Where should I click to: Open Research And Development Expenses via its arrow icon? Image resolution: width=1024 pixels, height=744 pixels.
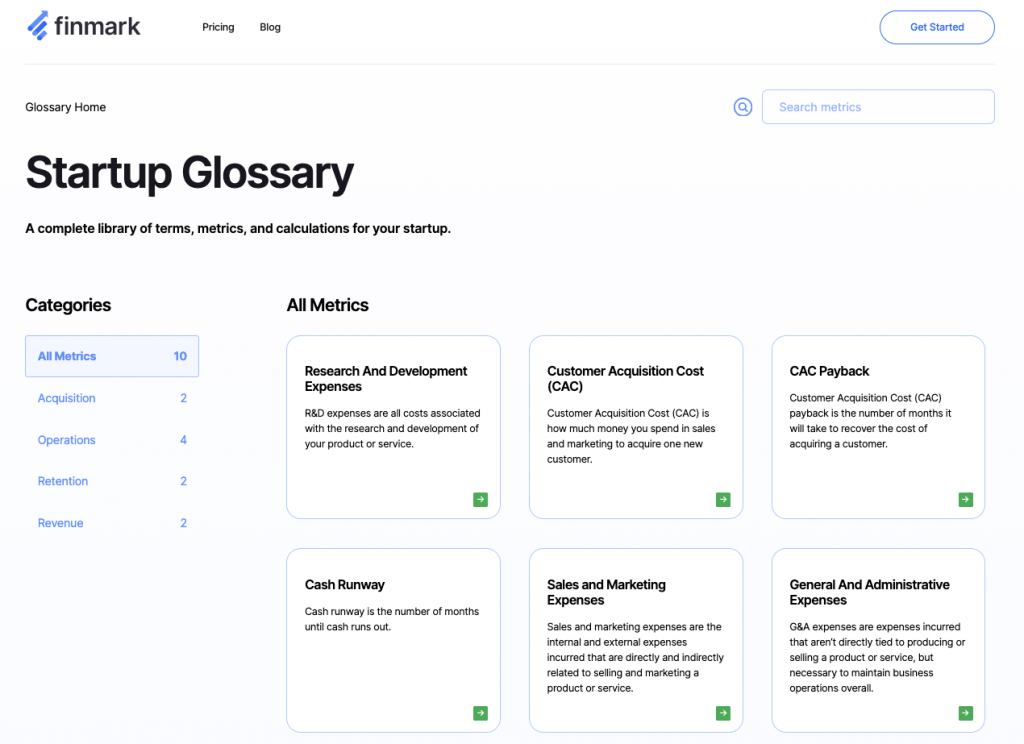(x=480, y=499)
